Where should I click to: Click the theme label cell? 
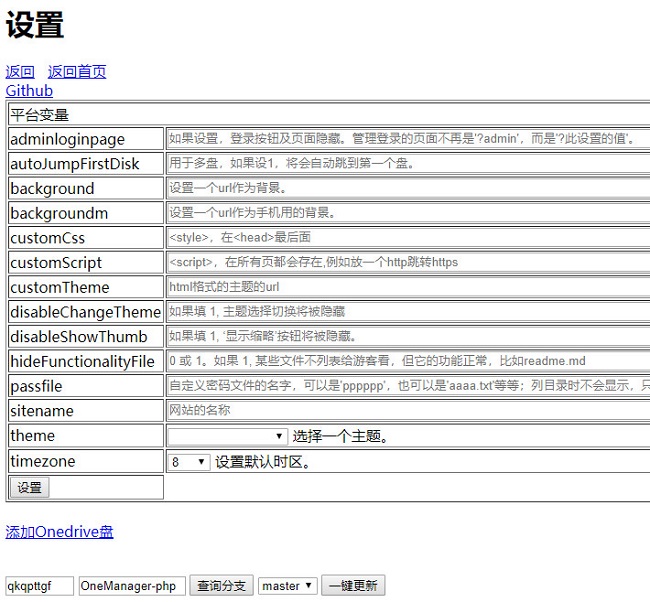click(x=86, y=435)
